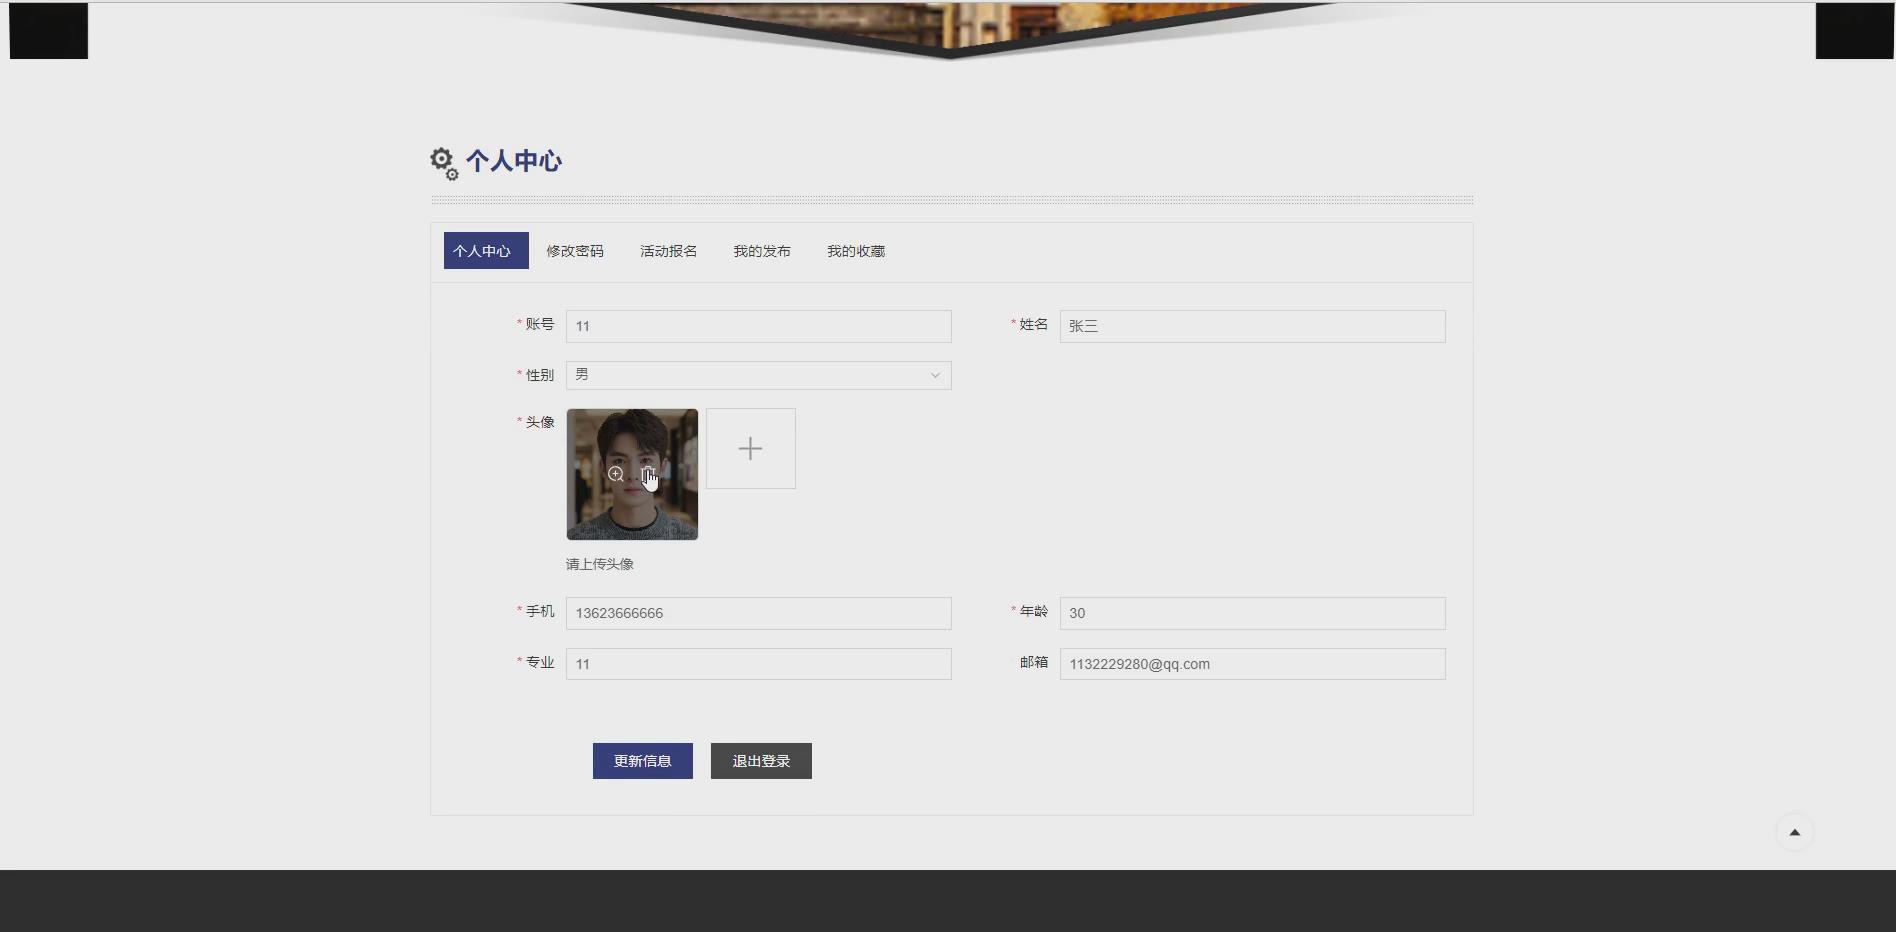
Task: Click the 账号 account input field
Action: click(x=758, y=326)
